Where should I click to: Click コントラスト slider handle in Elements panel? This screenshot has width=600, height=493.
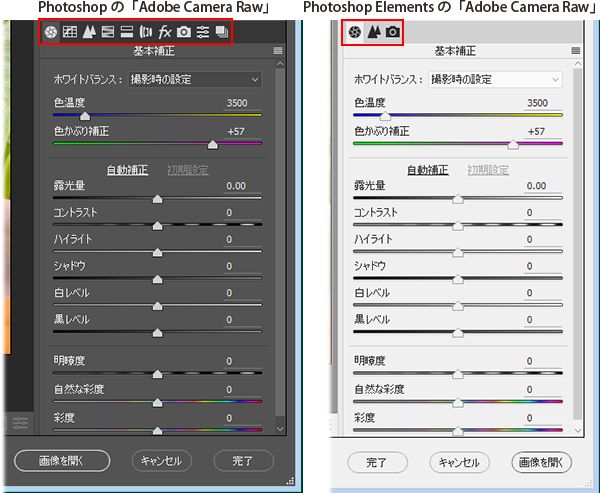point(458,226)
